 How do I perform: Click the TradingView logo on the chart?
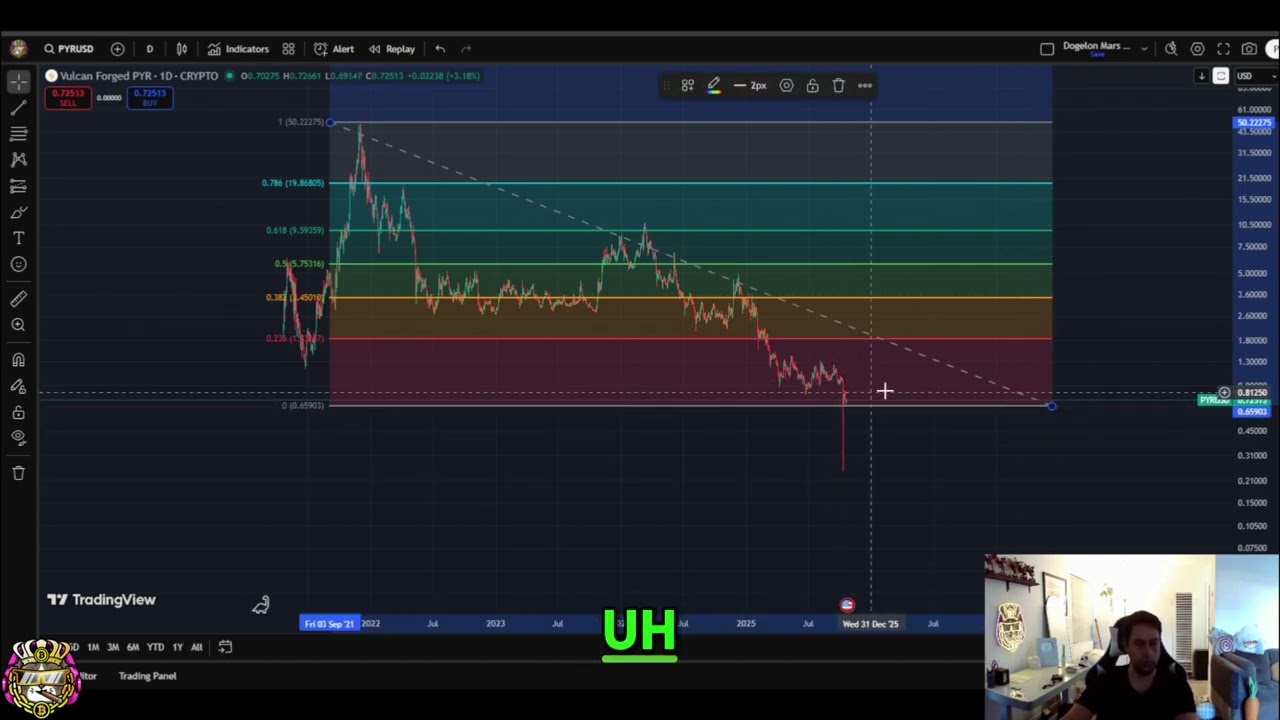click(101, 600)
